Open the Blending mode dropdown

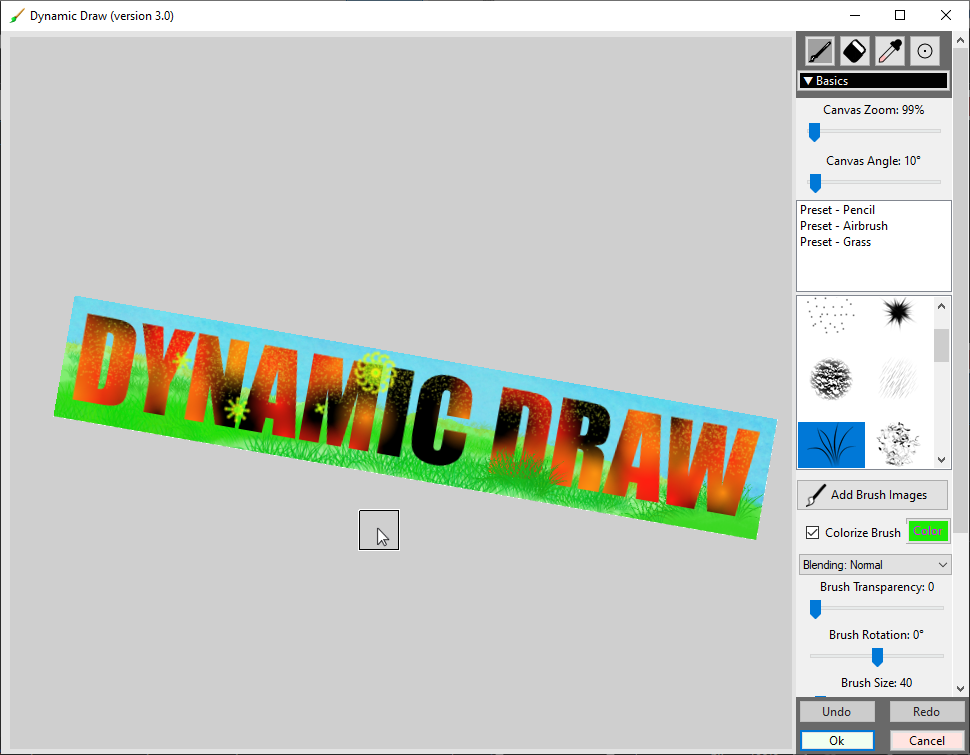pyautogui.click(x=874, y=564)
